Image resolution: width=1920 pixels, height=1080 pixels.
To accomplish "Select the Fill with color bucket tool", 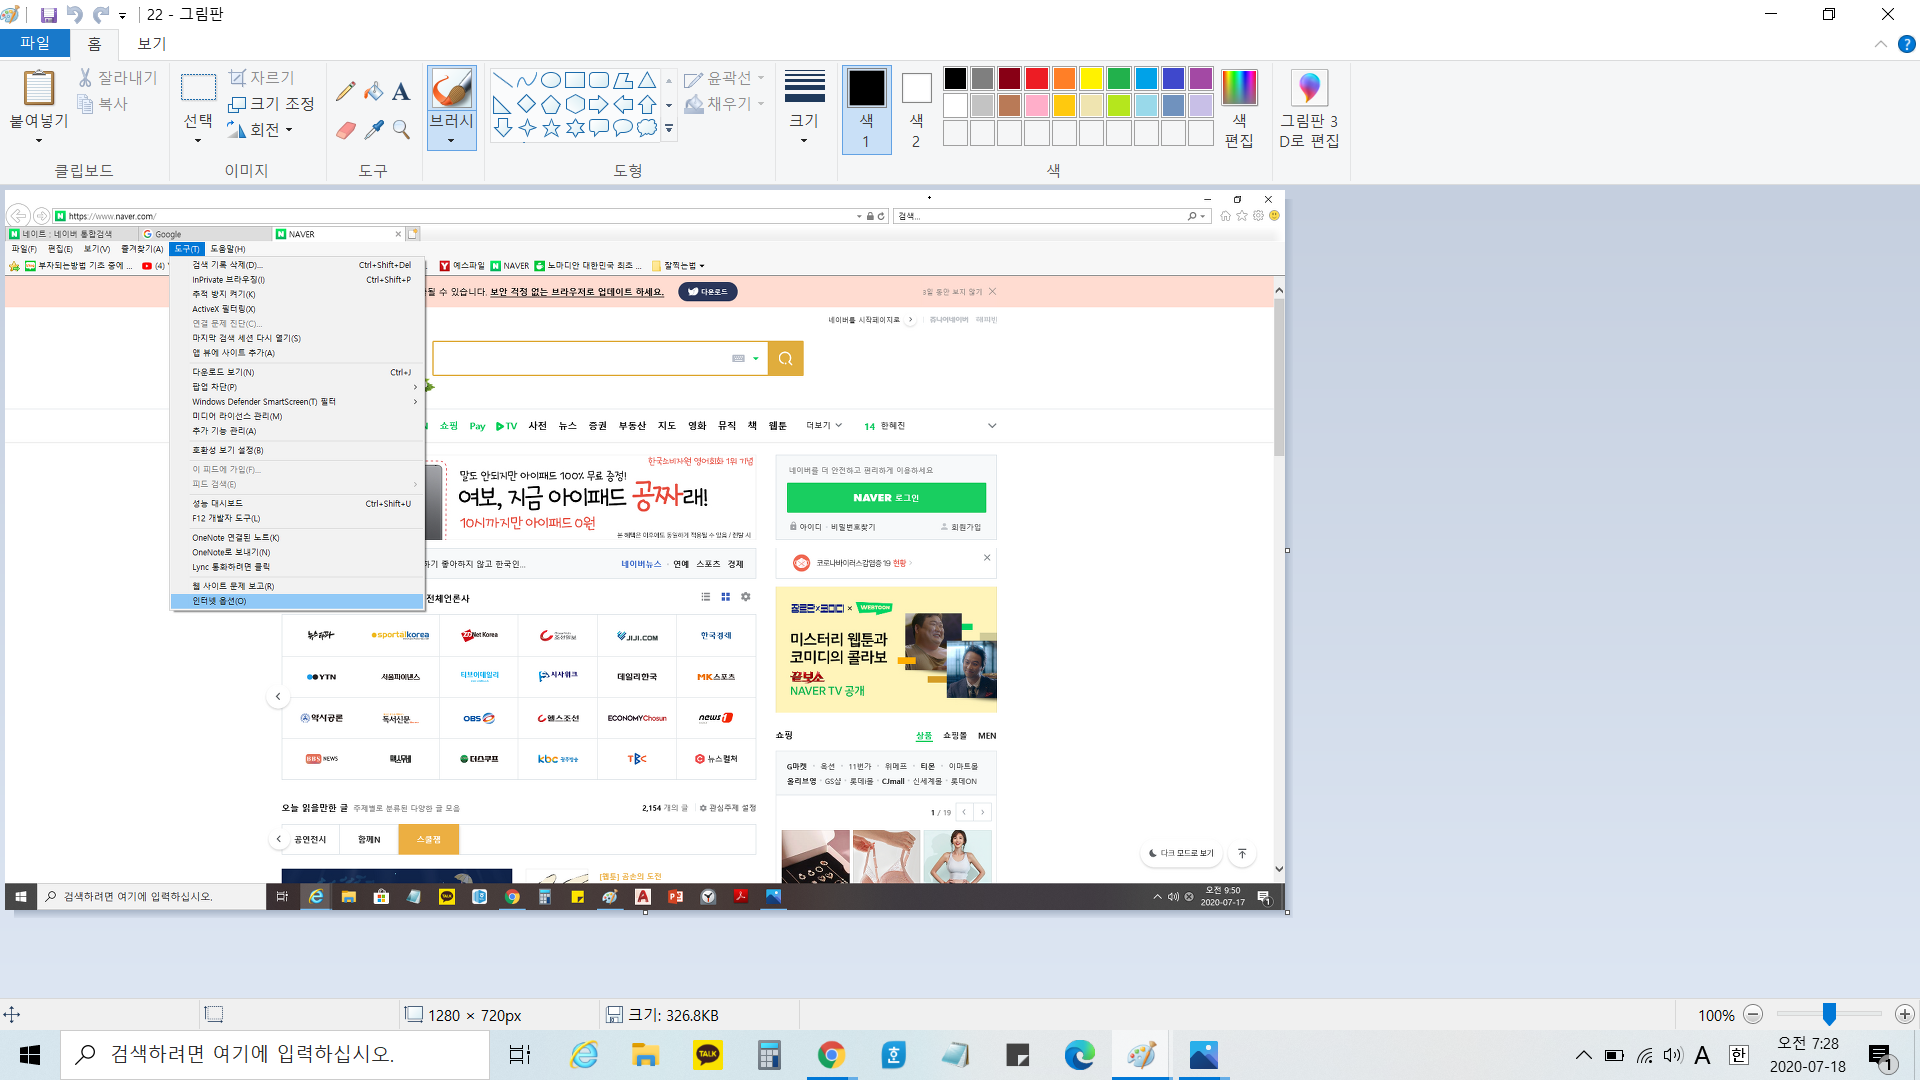I will (373, 92).
